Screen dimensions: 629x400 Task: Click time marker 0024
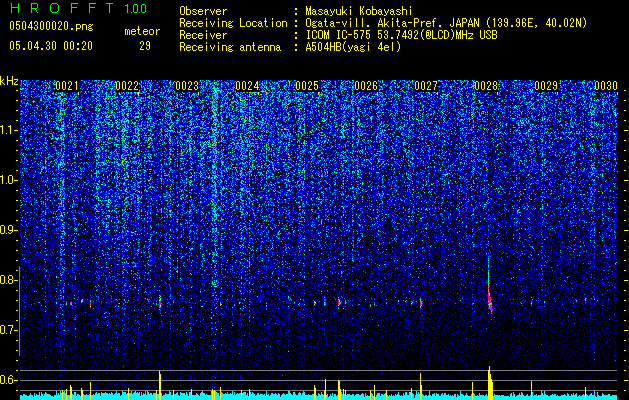[247, 86]
